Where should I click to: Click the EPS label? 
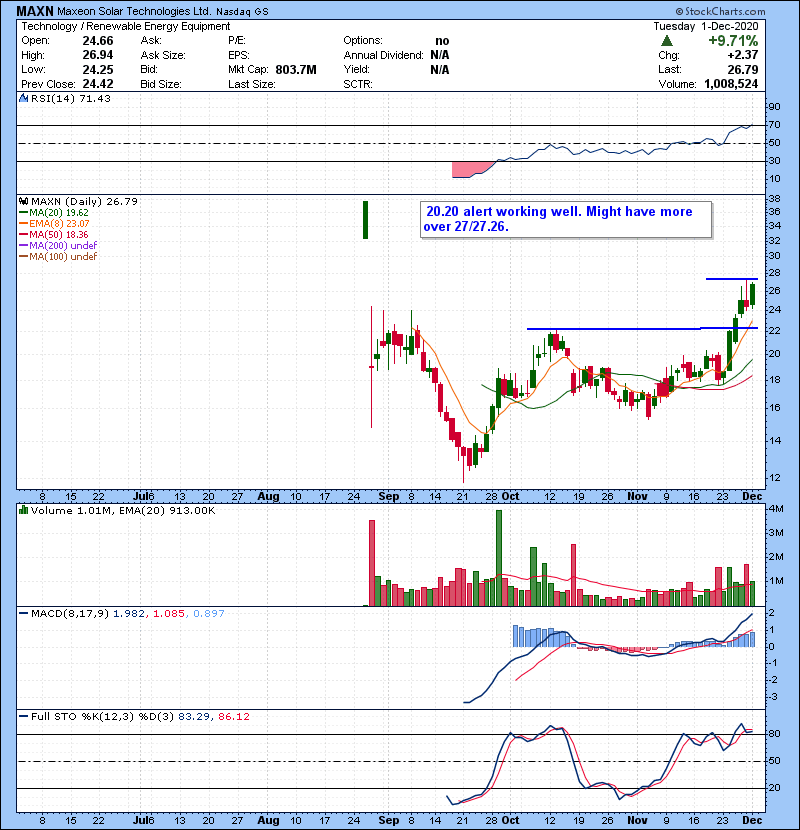(x=239, y=55)
